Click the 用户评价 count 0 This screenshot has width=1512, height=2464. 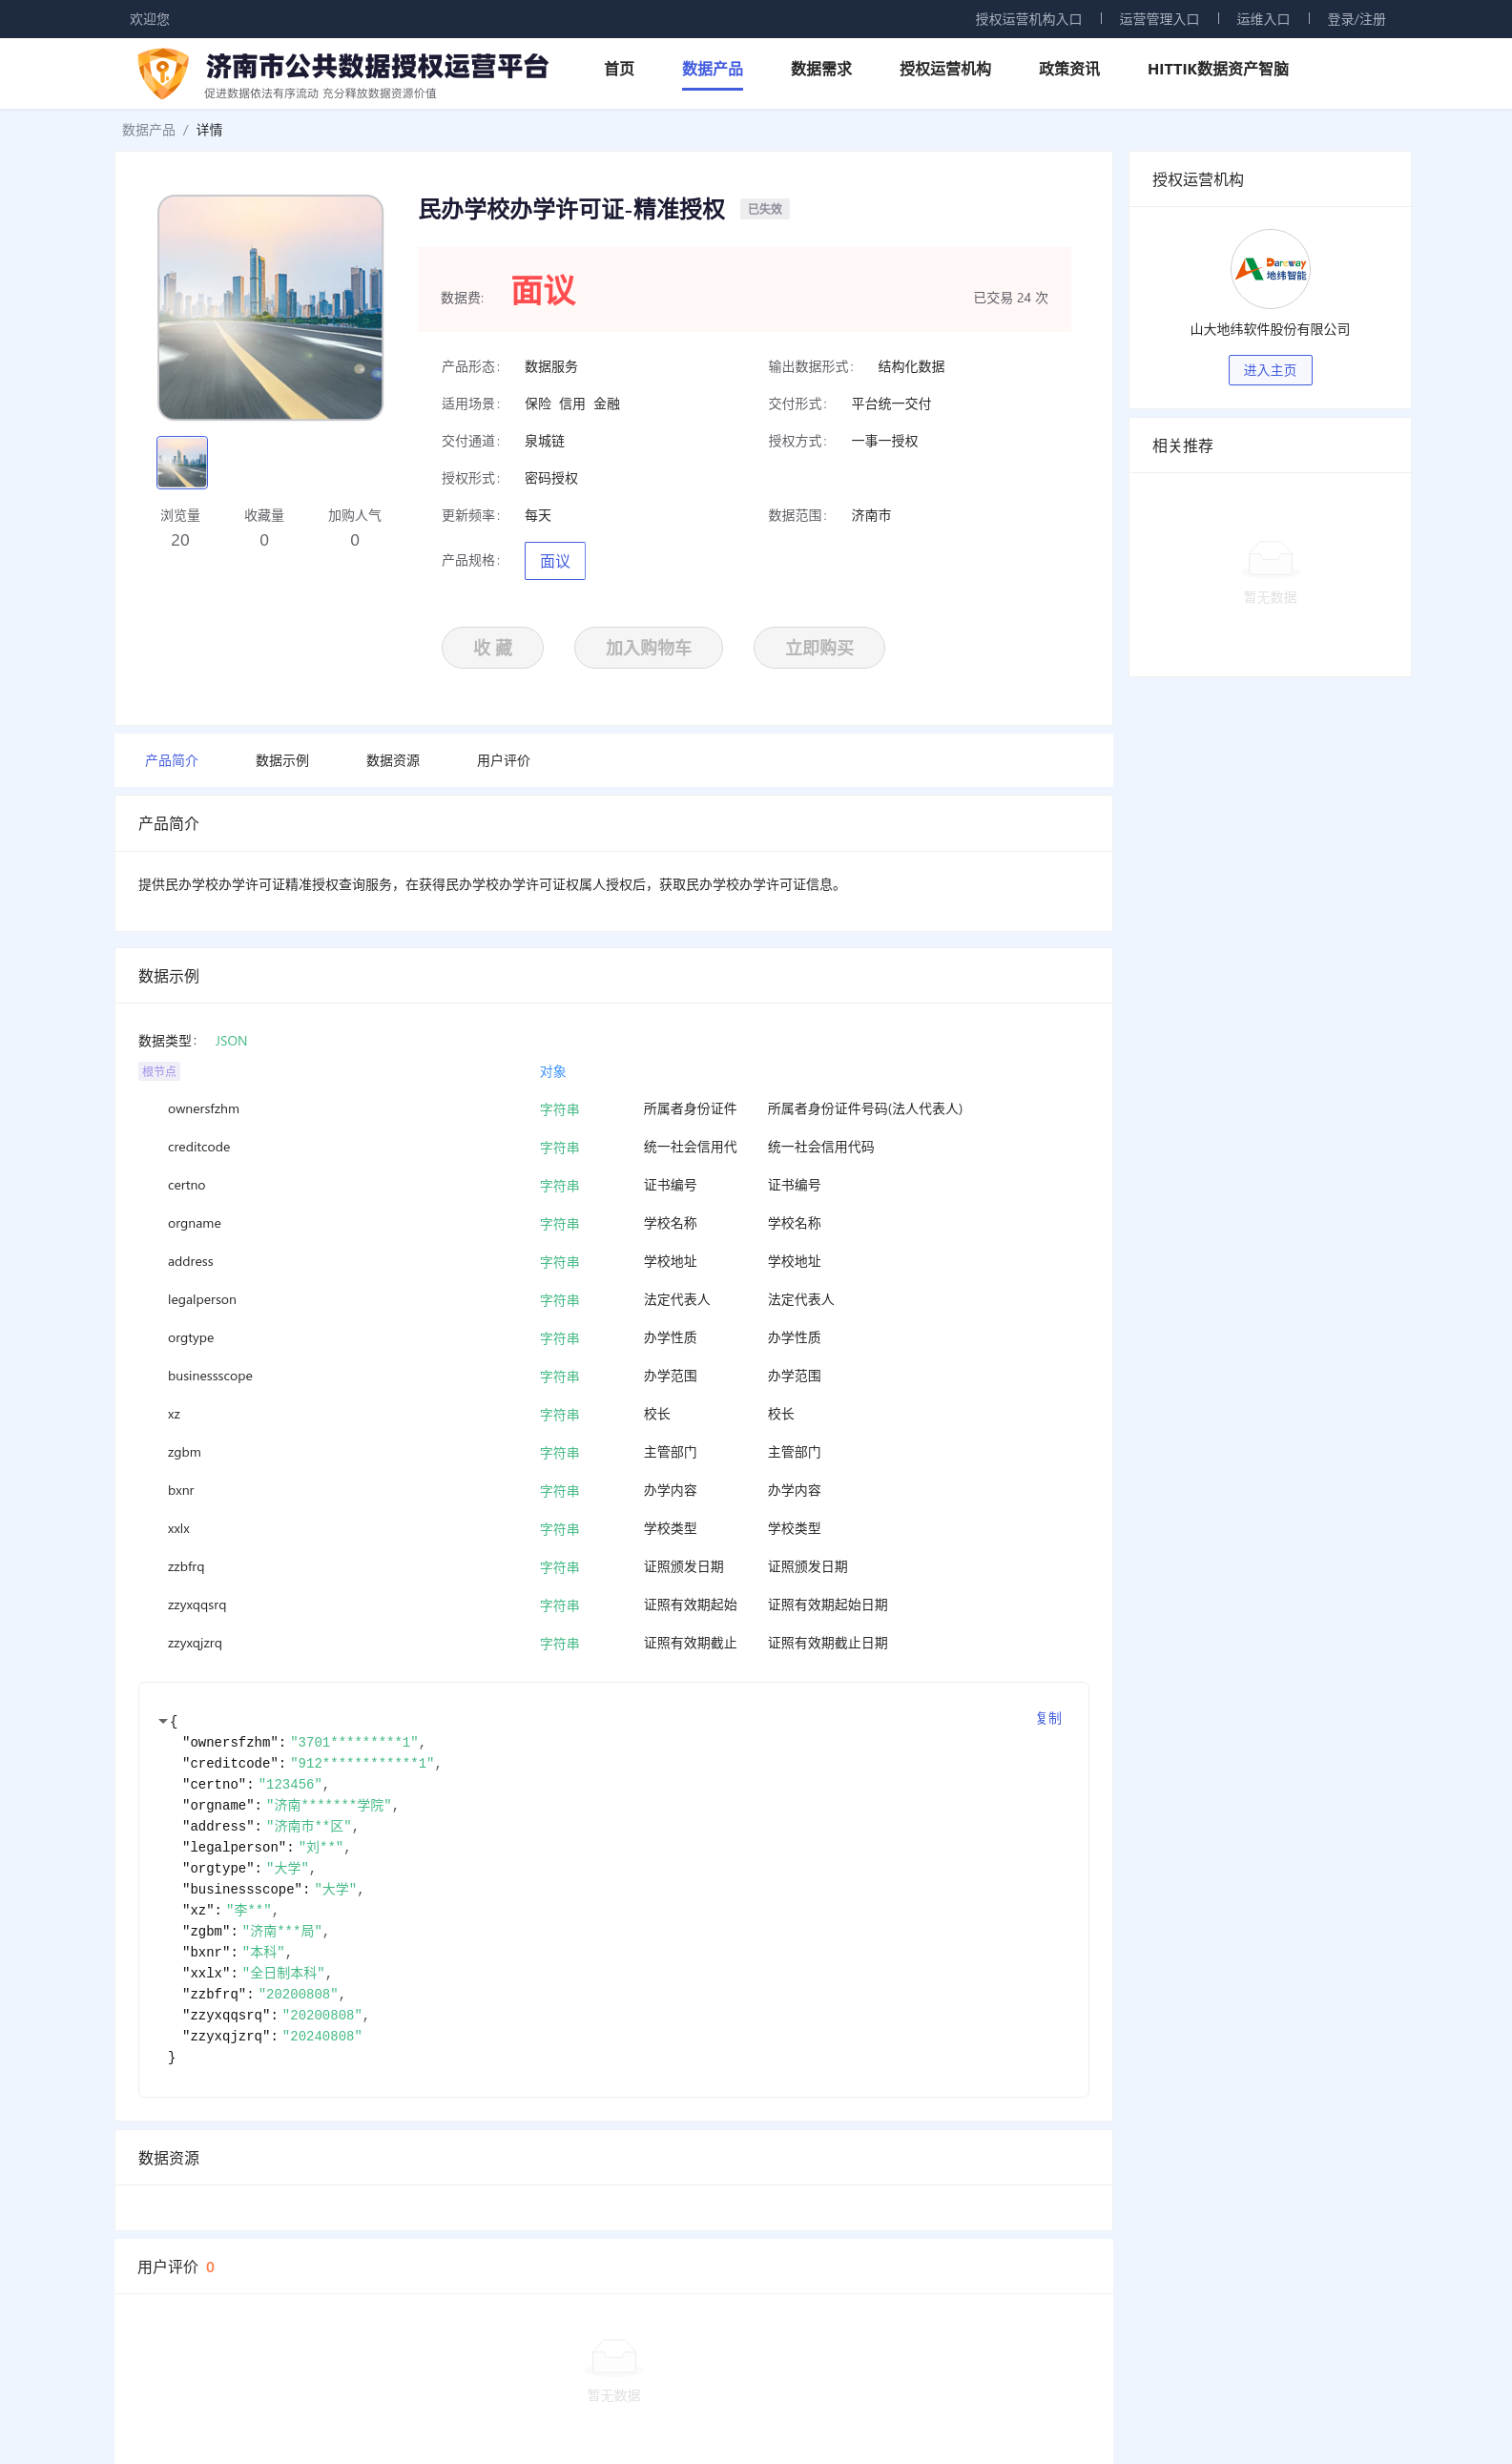tap(210, 2267)
